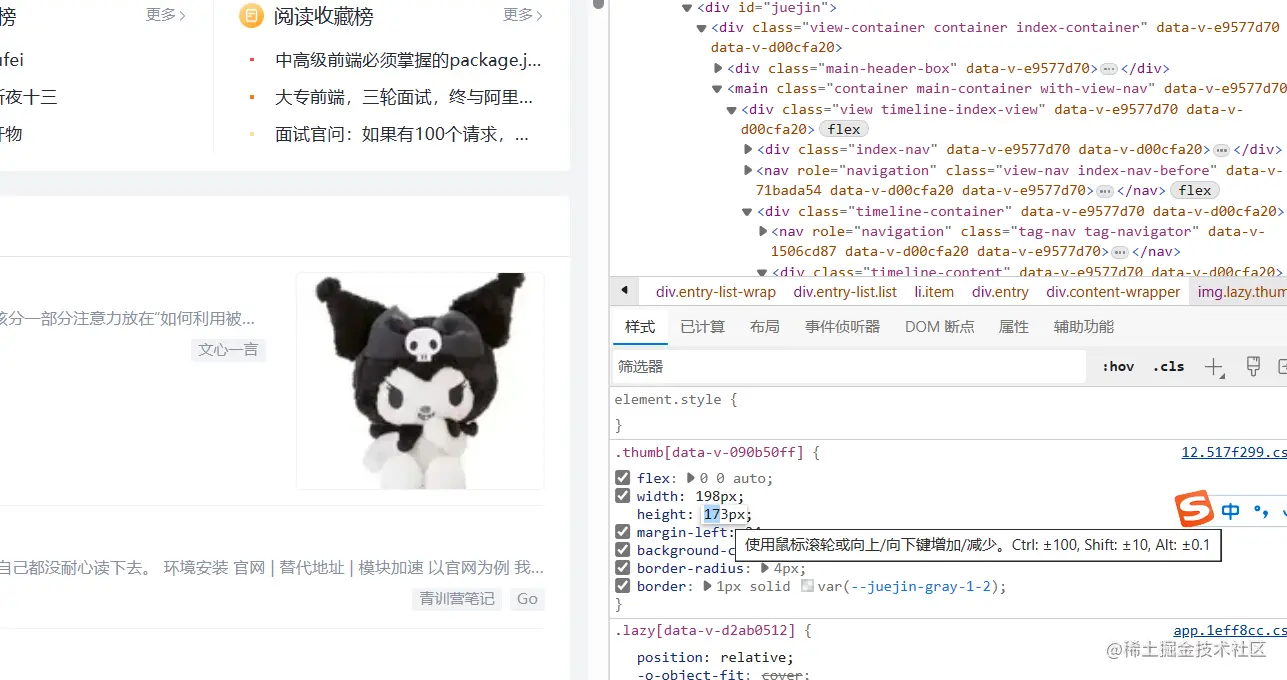Image resolution: width=1287 pixels, height=680 pixels.
Task: Expand the view-nav index-nav-before nav node
Action: point(748,171)
